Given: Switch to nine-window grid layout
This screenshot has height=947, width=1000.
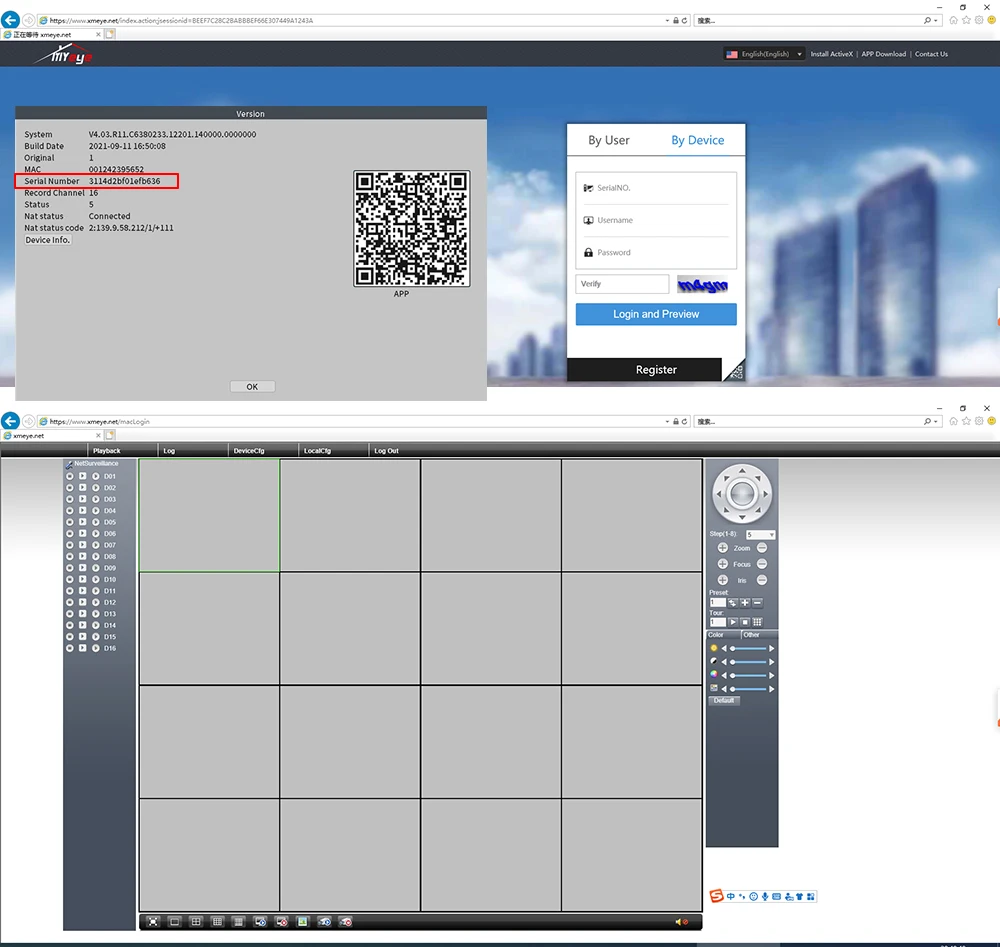Looking at the screenshot, I should click(217, 921).
